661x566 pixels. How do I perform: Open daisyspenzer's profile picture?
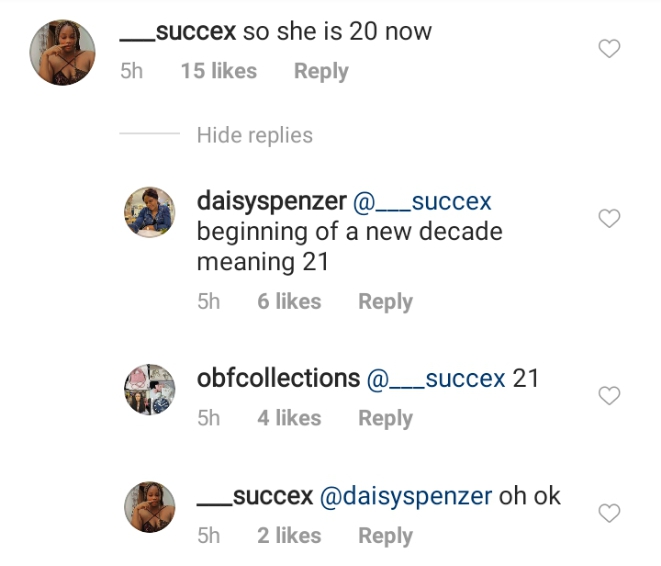tap(149, 213)
